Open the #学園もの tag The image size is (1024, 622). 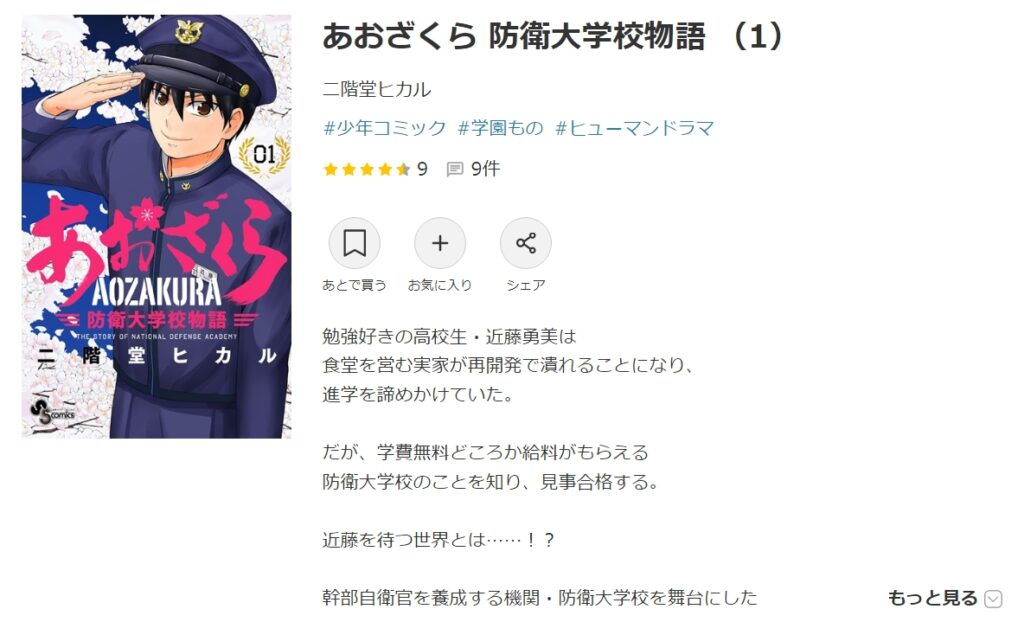[500, 128]
